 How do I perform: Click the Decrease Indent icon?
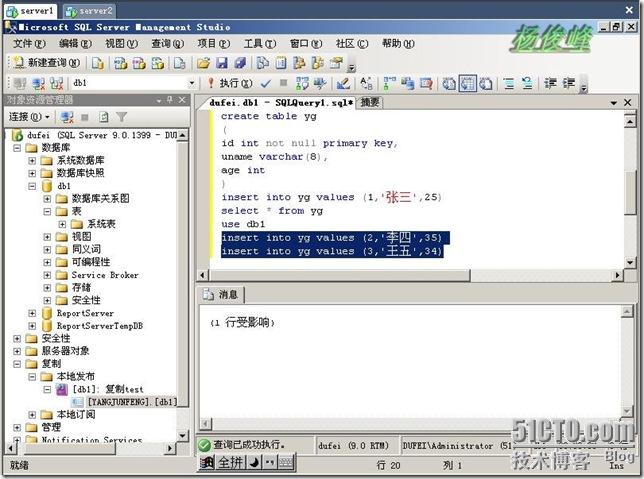point(550,83)
